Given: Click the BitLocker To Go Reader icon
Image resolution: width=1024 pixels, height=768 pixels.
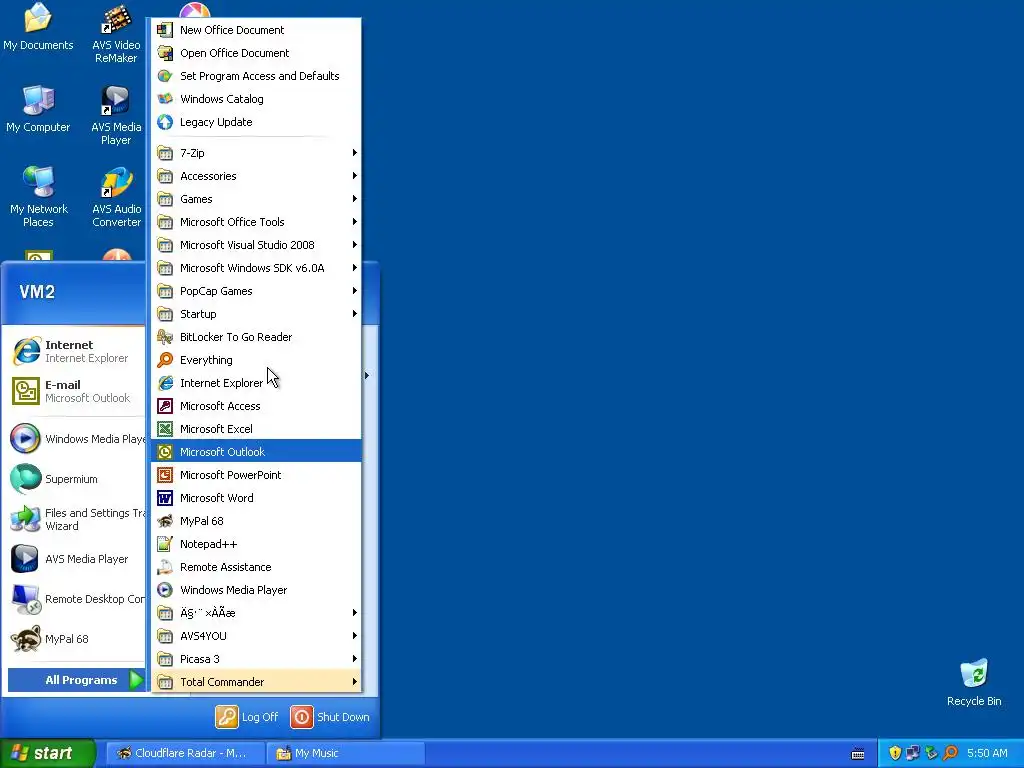Looking at the screenshot, I should [165, 336].
